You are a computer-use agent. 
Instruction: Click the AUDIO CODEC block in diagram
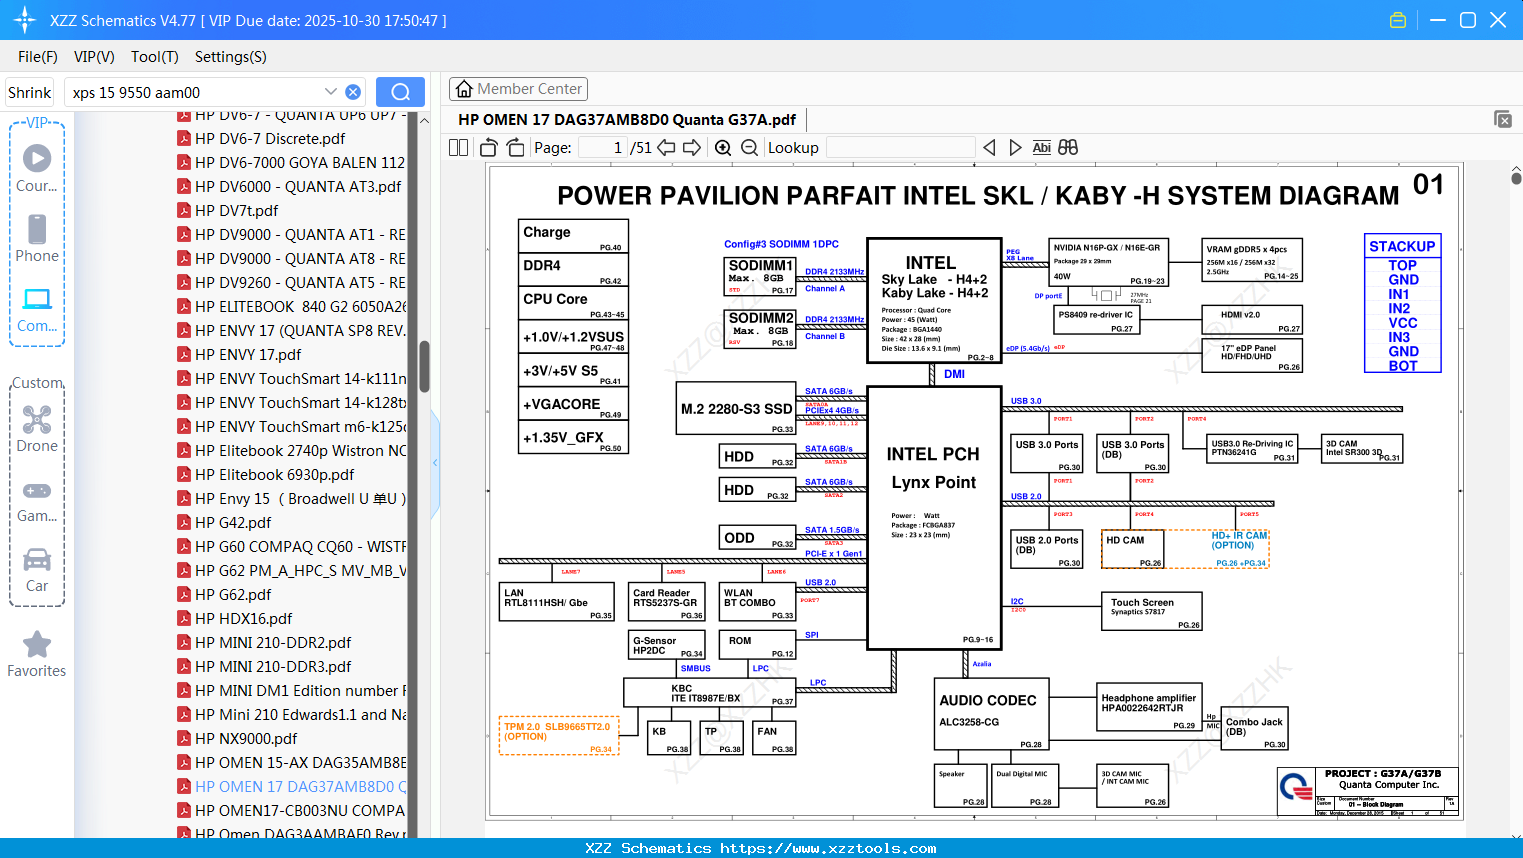[991, 716]
